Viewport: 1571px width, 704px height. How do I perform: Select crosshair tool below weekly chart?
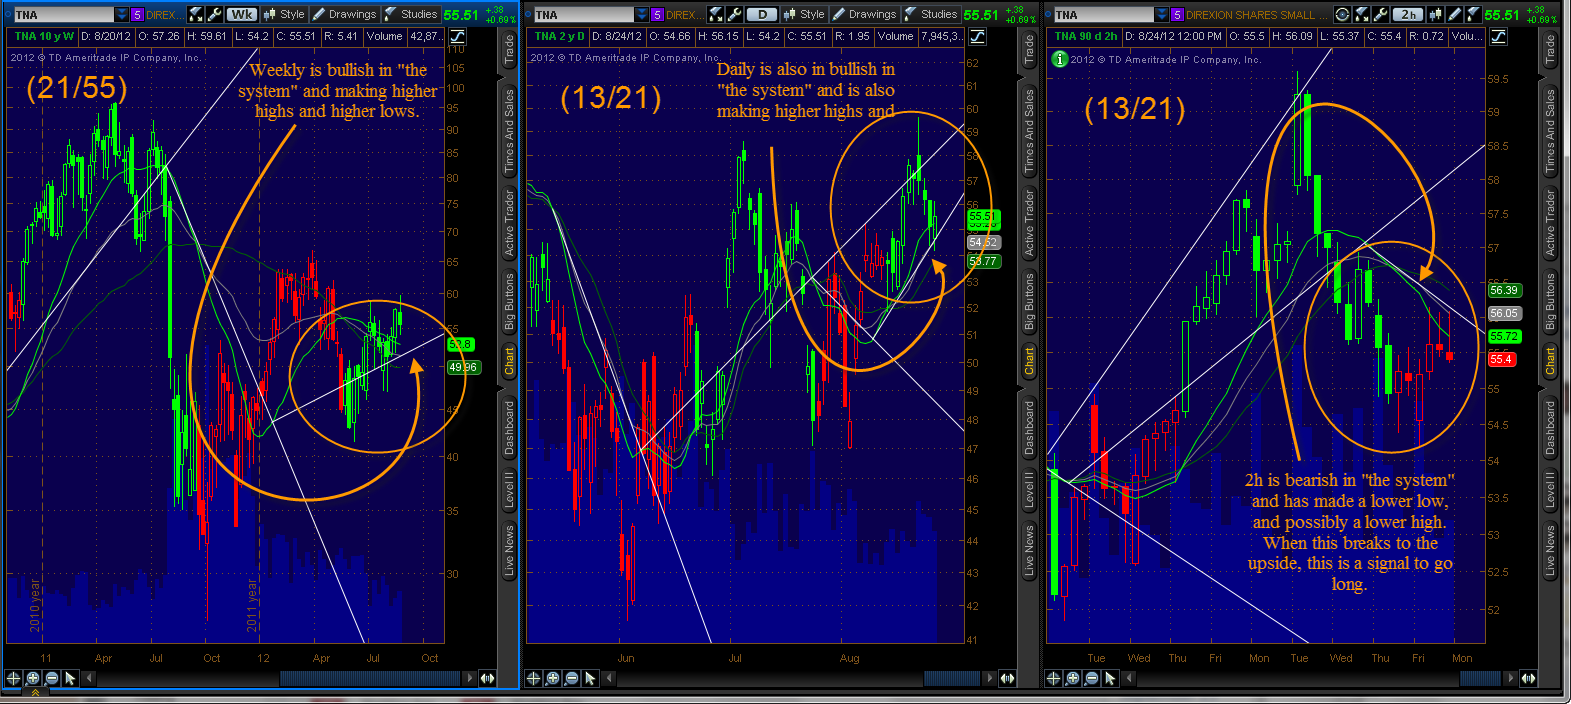coord(13,678)
